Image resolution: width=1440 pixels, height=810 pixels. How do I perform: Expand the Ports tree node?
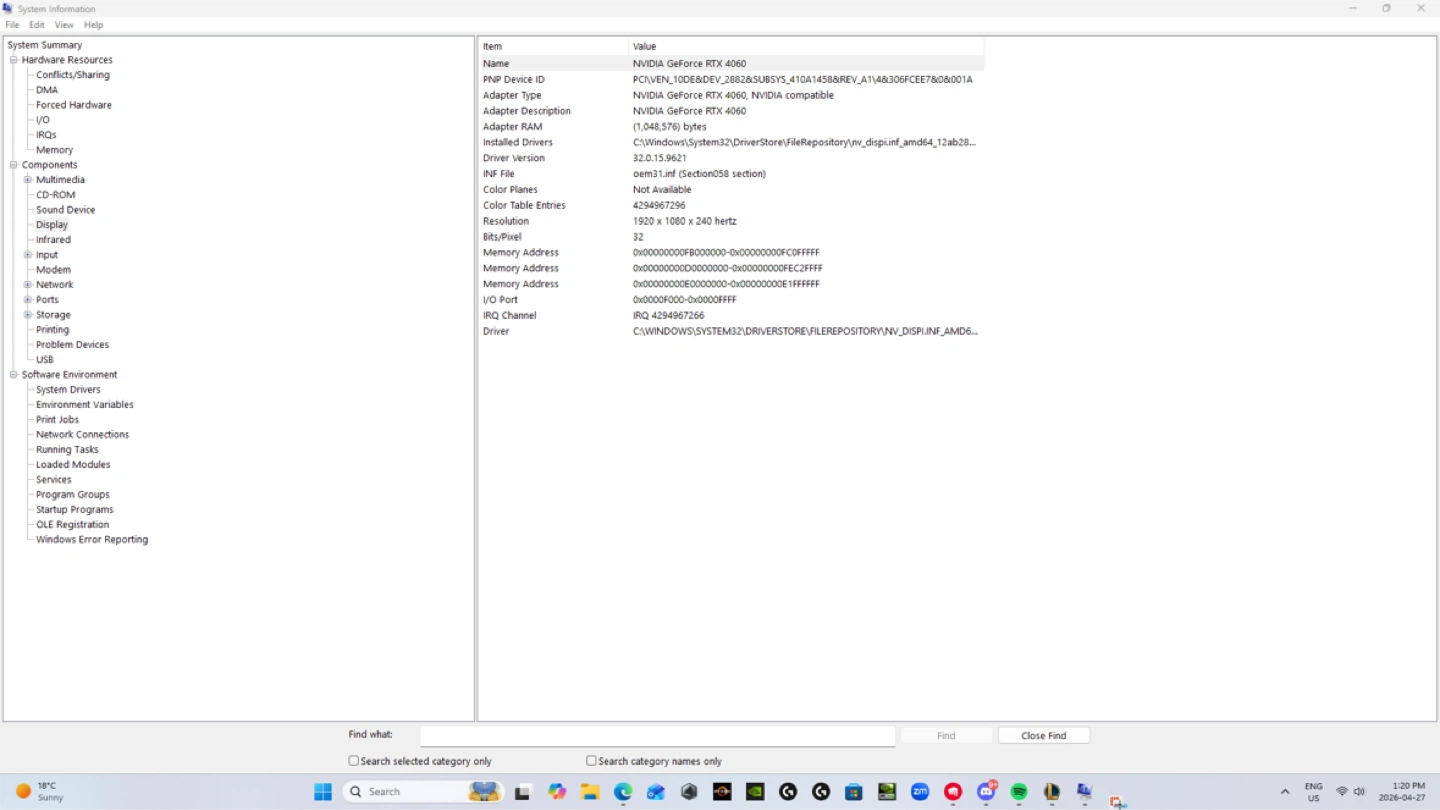[28, 300]
